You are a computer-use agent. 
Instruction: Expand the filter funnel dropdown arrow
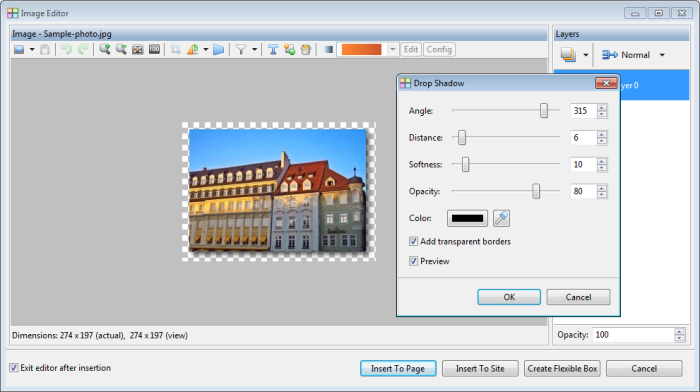coord(254,50)
